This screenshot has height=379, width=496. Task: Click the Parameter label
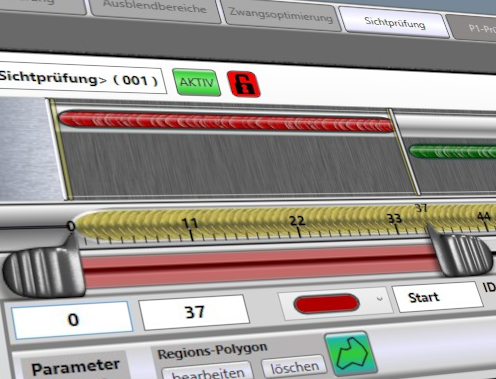coord(76,368)
